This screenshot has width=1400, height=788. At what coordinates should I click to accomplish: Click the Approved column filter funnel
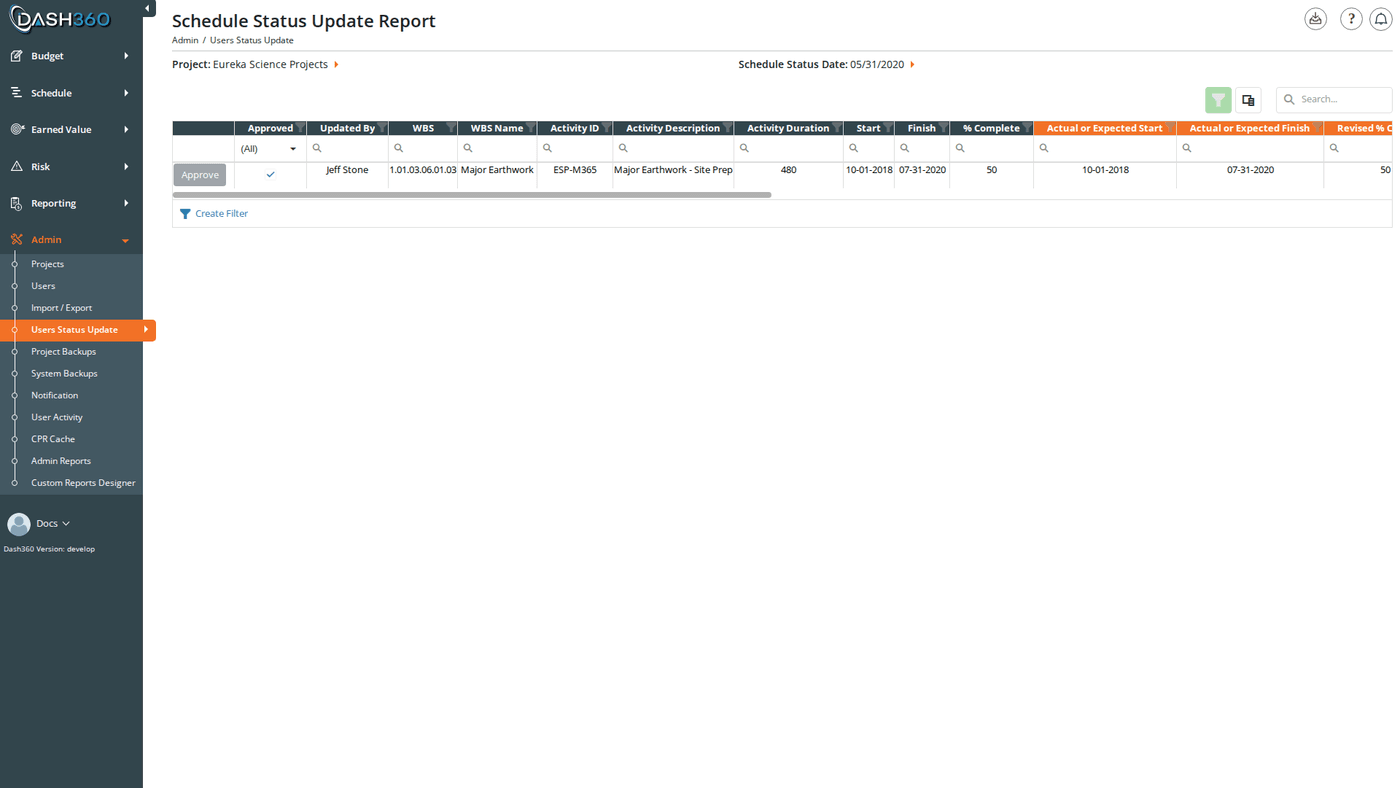coord(300,128)
